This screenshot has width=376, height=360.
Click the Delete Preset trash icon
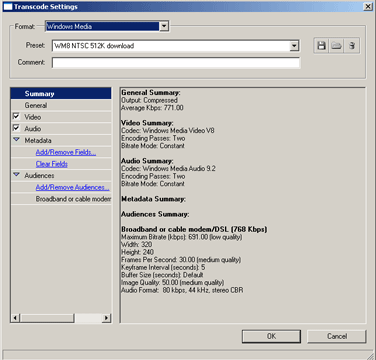point(352,46)
